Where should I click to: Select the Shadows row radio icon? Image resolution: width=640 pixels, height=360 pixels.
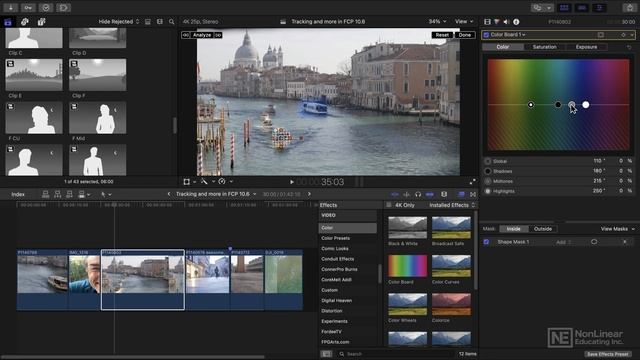click(x=488, y=171)
